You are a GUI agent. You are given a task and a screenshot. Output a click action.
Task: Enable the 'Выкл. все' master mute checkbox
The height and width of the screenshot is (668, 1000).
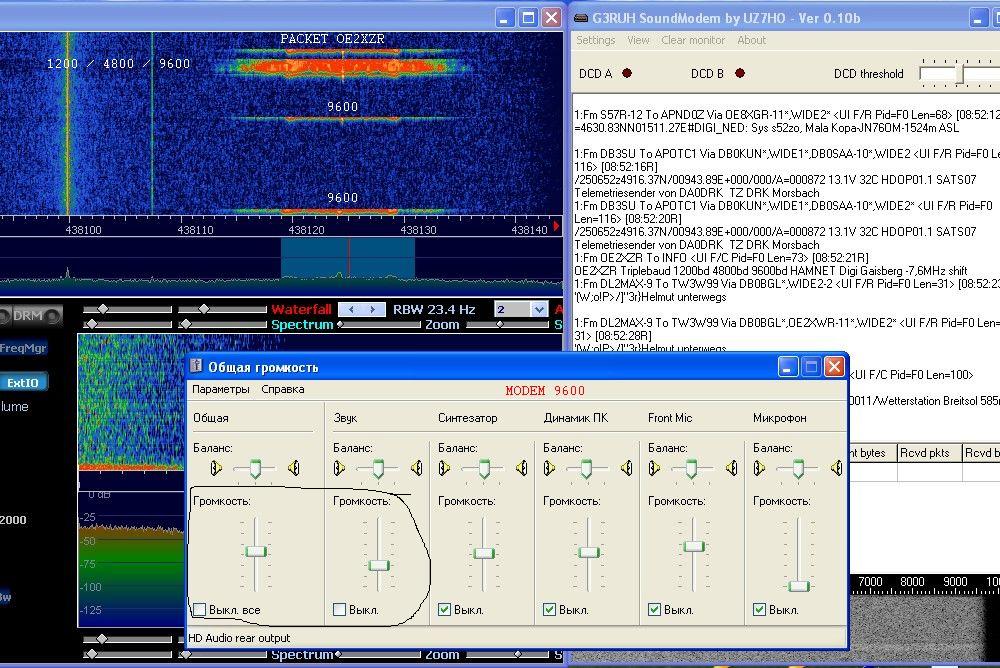point(201,609)
